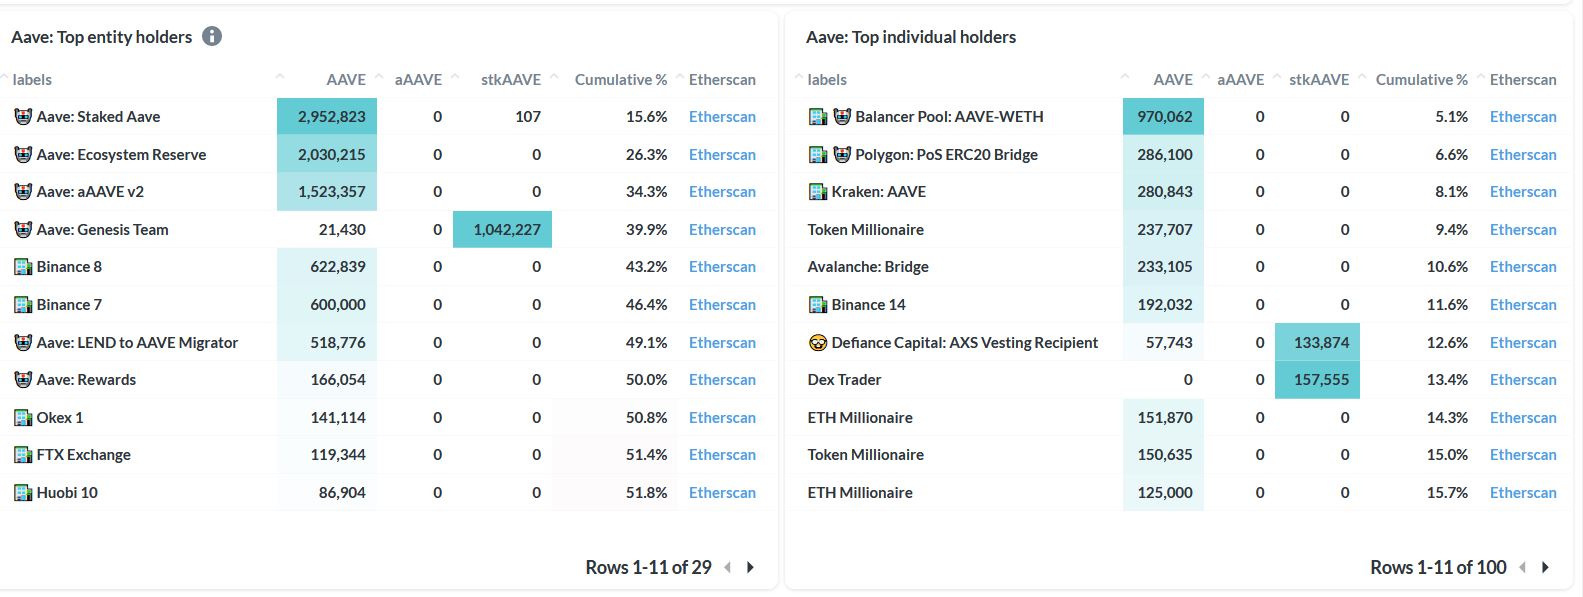This screenshot has width=1583, height=597.
Task: Click the ghost icon in the Balancer Pool row
Action: [x=841, y=116]
